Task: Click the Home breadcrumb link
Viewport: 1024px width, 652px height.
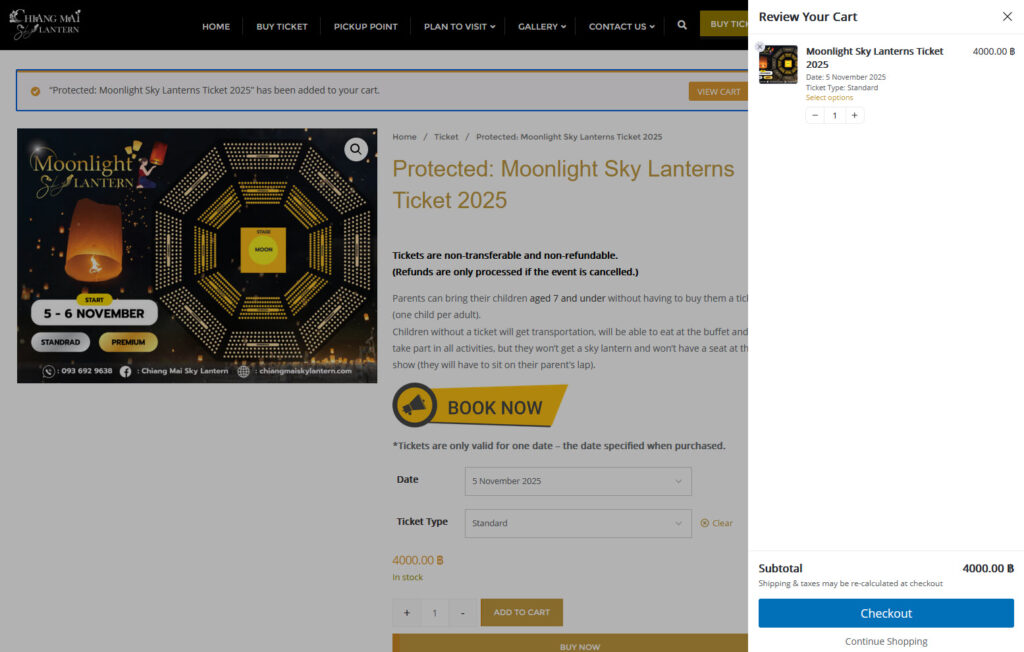Action: pos(404,137)
